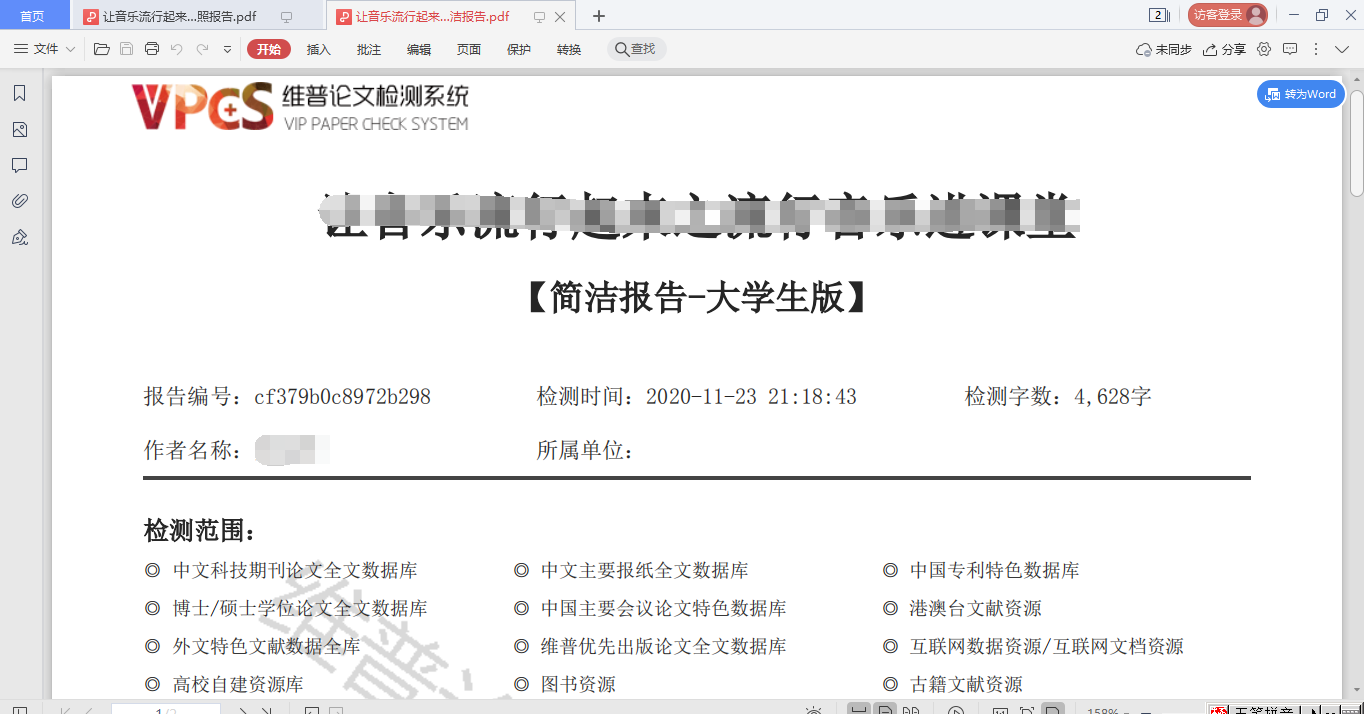Close the active 洁报告.pdf tab
Screen dimensions: 1364x714
click(560, 17)
